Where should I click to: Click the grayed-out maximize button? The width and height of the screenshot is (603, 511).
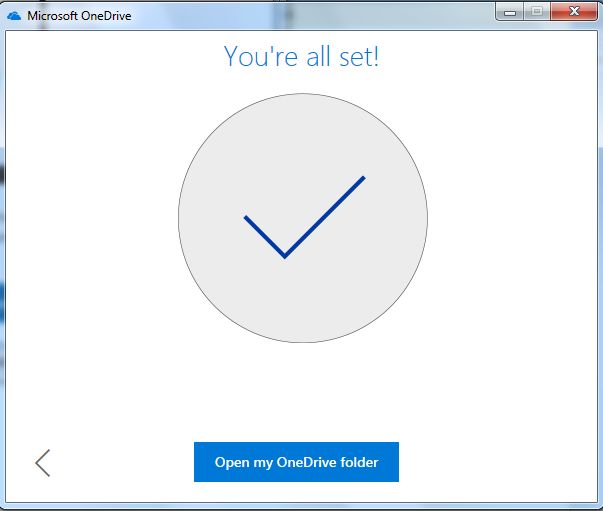(x=536, y=13)
